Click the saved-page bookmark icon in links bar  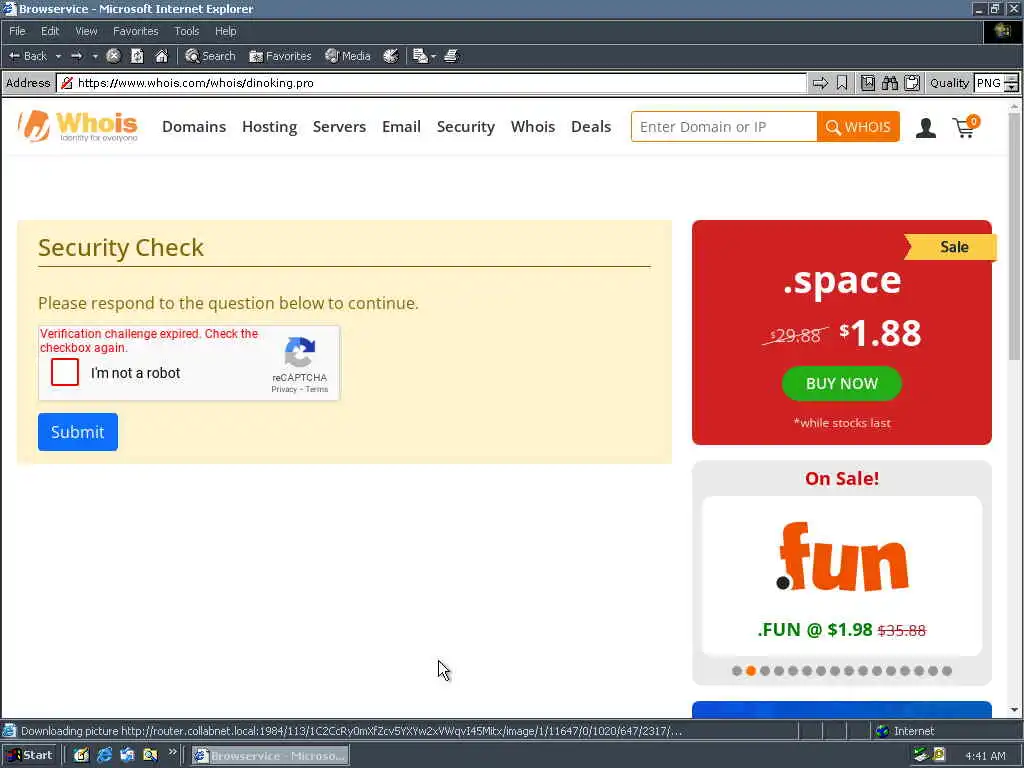[867, 83]
